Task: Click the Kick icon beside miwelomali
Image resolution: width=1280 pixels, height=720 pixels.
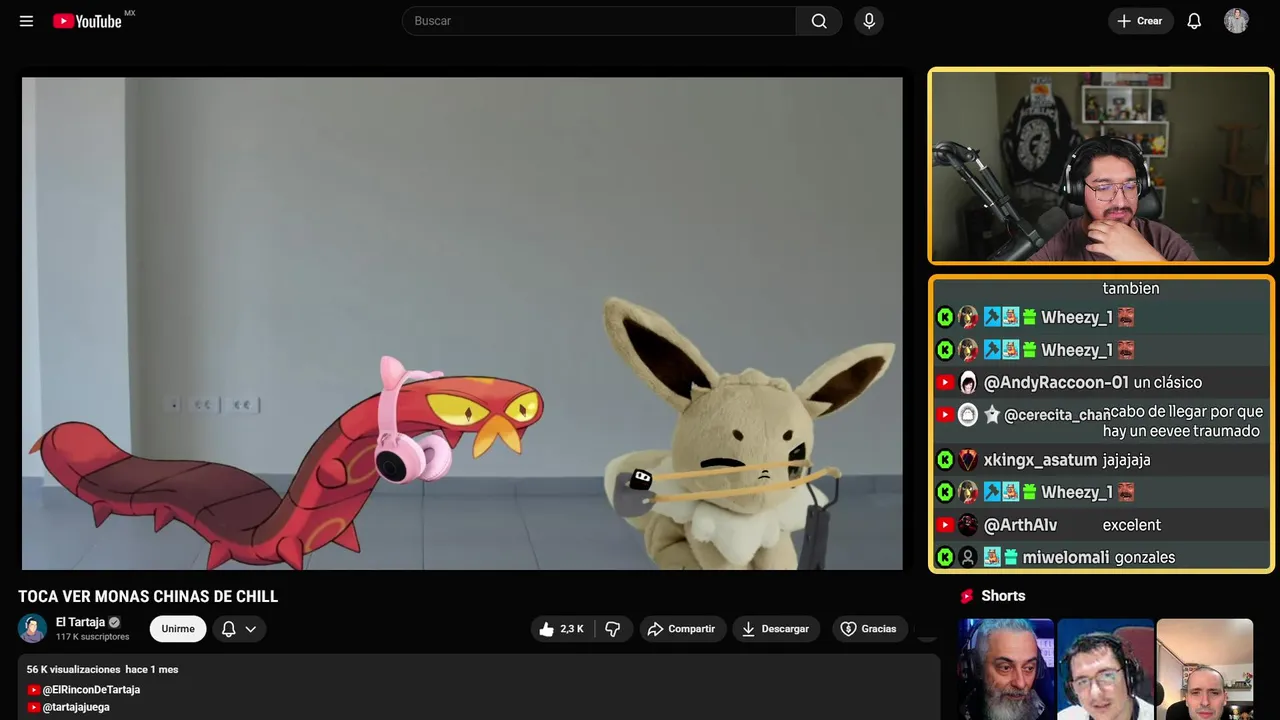Action: click(x=945, y=557)
